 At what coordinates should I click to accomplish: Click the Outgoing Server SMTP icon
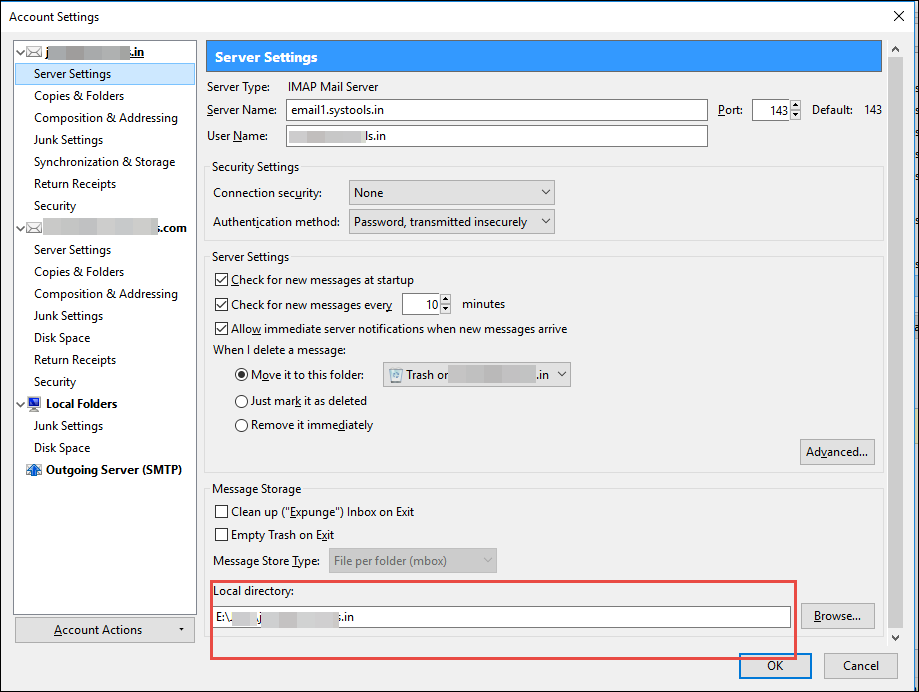34,470
